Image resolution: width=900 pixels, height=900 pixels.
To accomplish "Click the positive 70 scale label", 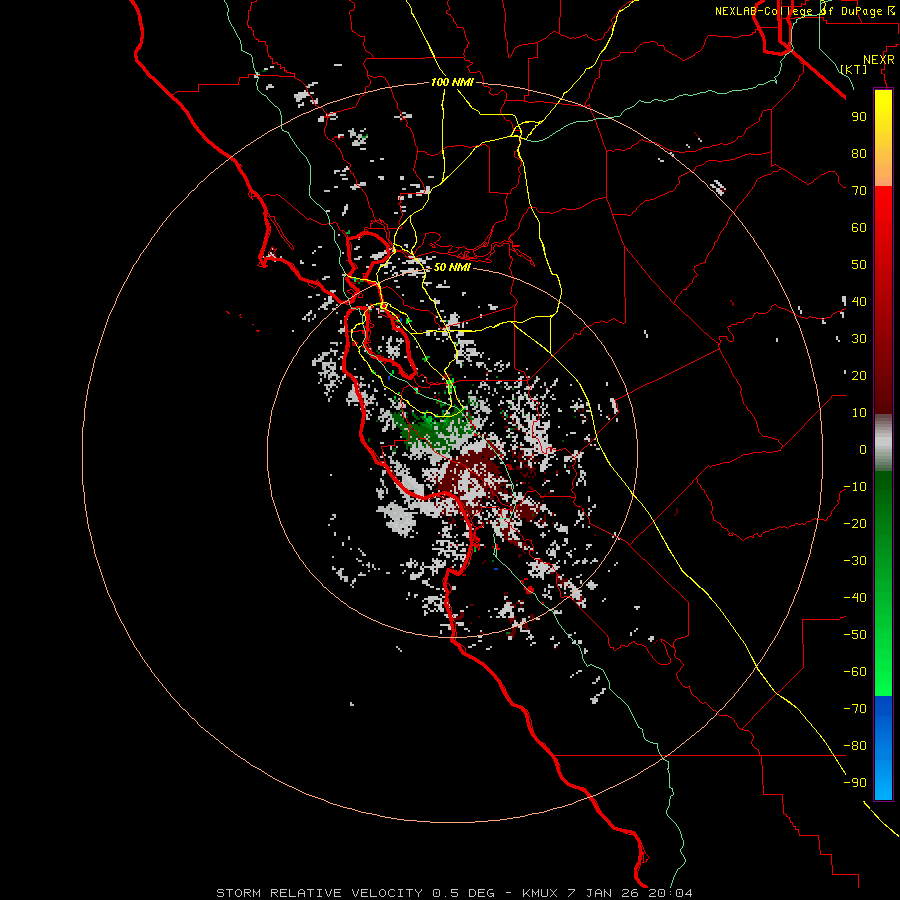I will pyautogui.click(x=859, y=191).
